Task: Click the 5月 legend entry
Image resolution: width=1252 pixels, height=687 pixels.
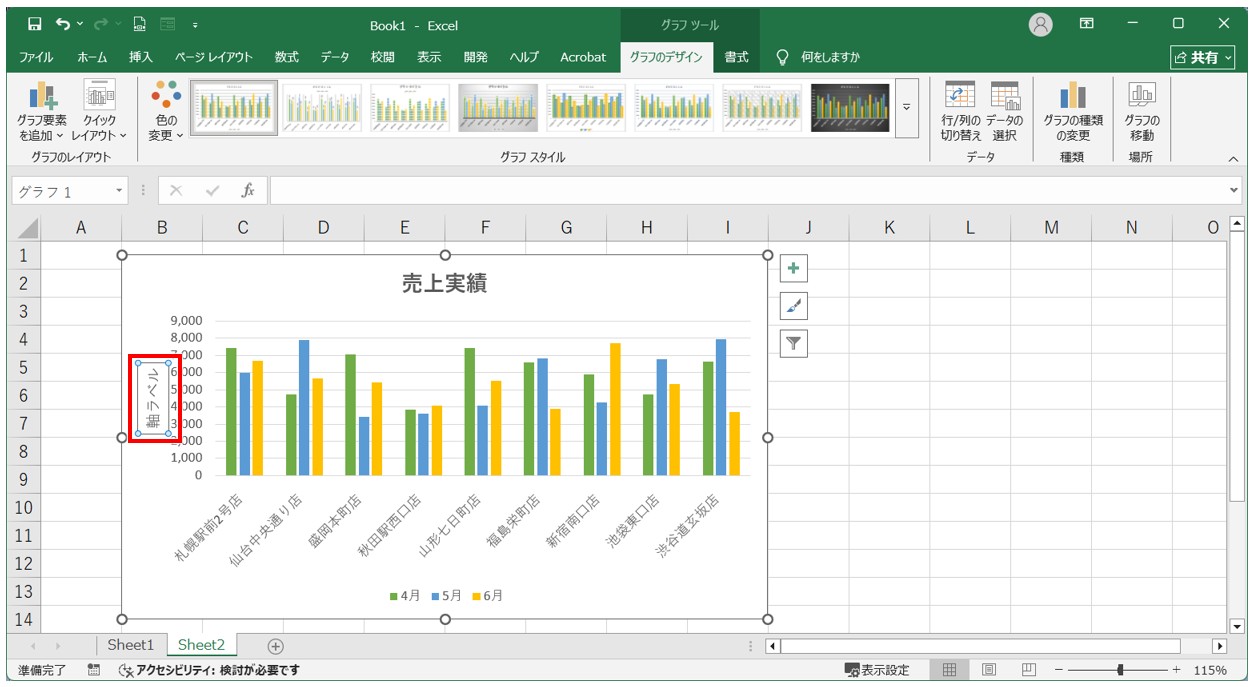Action: 447,596
